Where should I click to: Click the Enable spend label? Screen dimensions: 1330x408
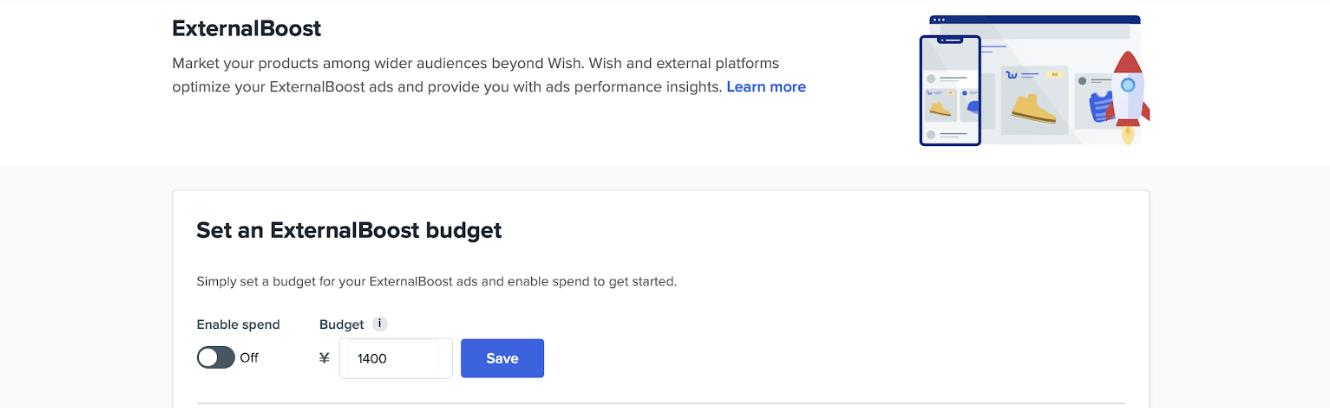pos(238,324)
